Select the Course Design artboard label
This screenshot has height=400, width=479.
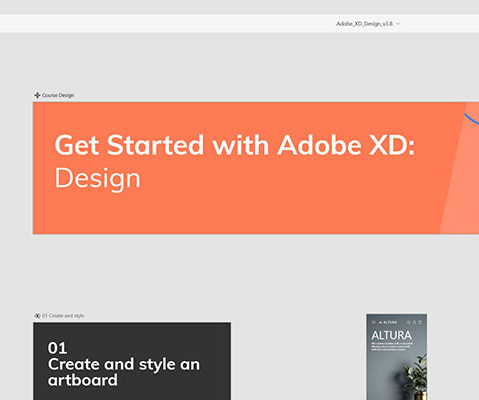pyautogui.click(x=58, y=95)
